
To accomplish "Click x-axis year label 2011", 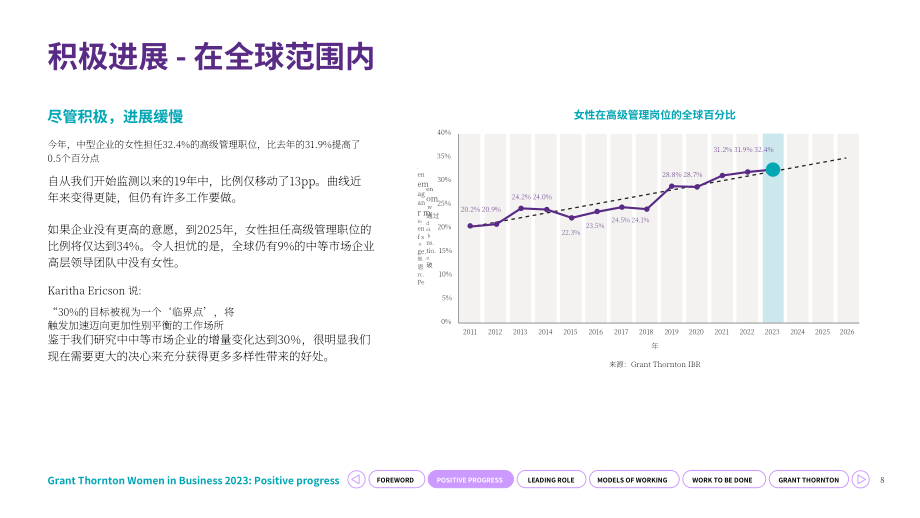I will coord(470,332).
